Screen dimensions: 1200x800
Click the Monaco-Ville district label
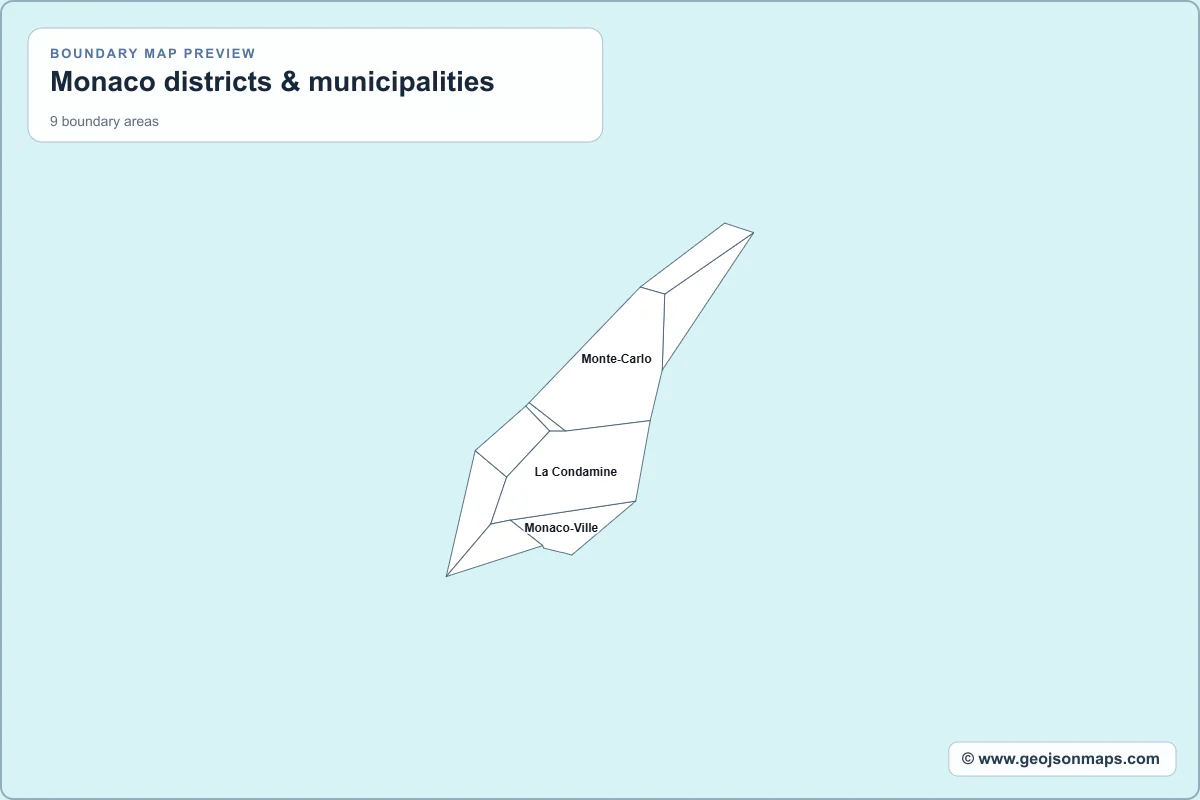pos(561,528)
